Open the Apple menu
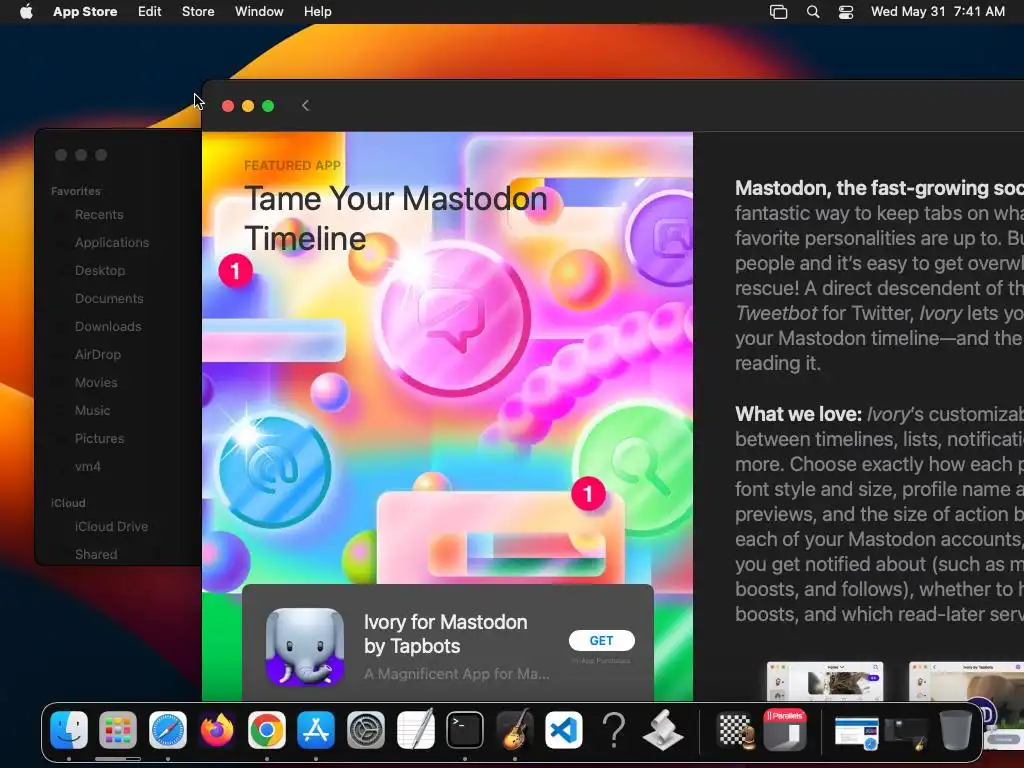This screenshot has height=768, width=1024. 26,12
